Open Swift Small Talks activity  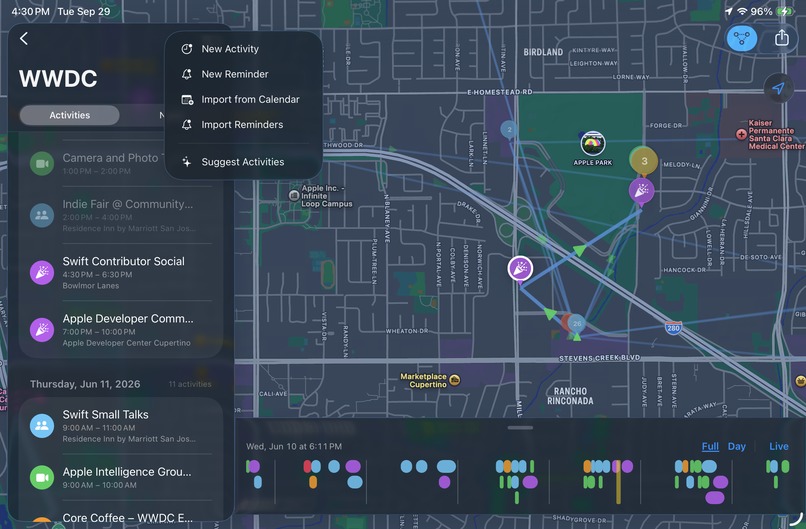tap(120, 426)
